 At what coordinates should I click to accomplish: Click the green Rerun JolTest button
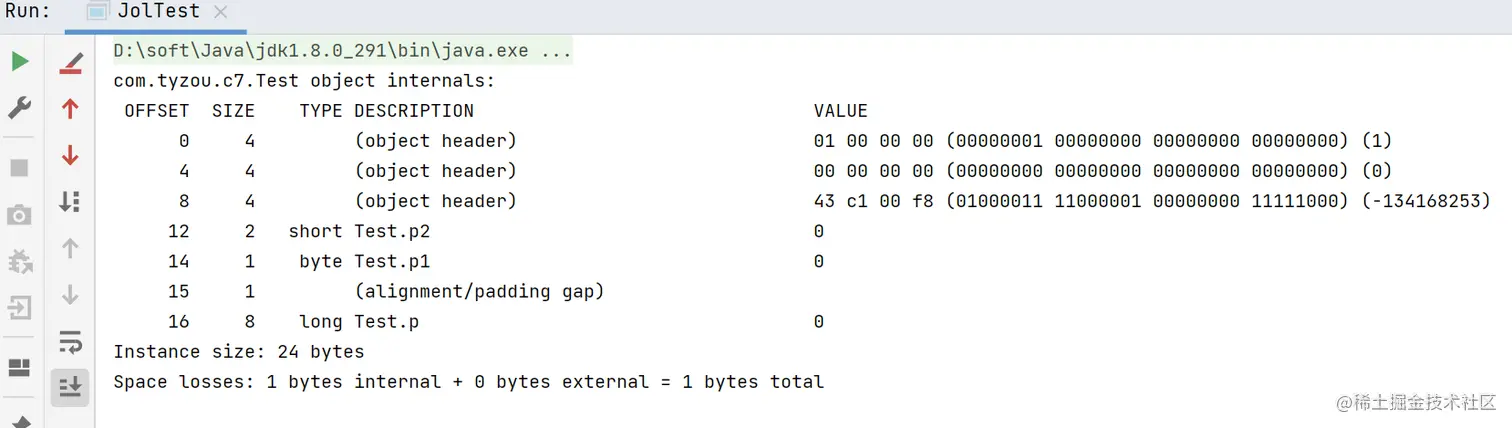20,62
